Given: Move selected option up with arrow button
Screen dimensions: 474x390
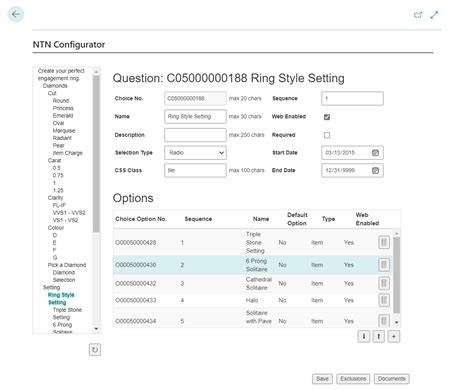Looking at the screenshot, I should [379, 336].
